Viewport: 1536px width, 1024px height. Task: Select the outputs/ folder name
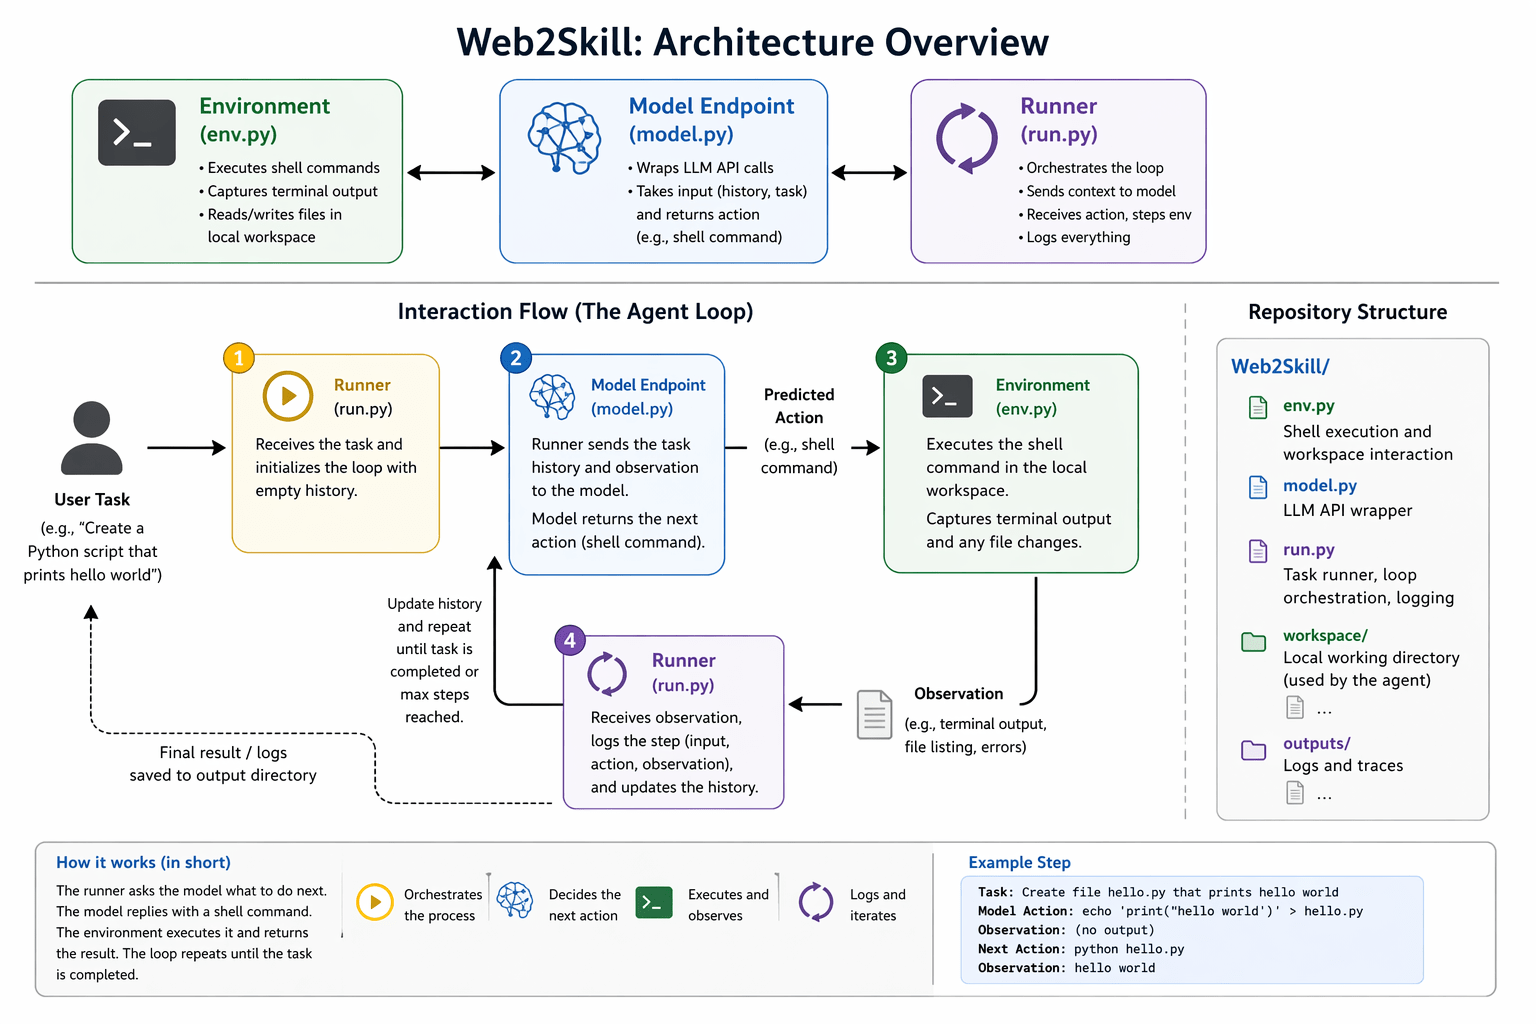point(1317,743)
